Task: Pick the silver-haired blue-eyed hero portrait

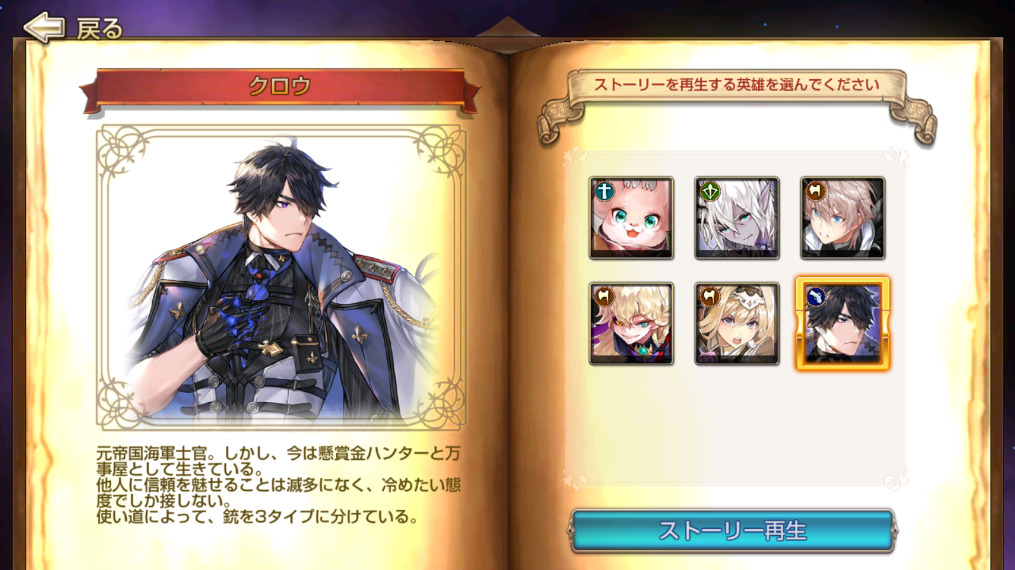Action: 842,218
